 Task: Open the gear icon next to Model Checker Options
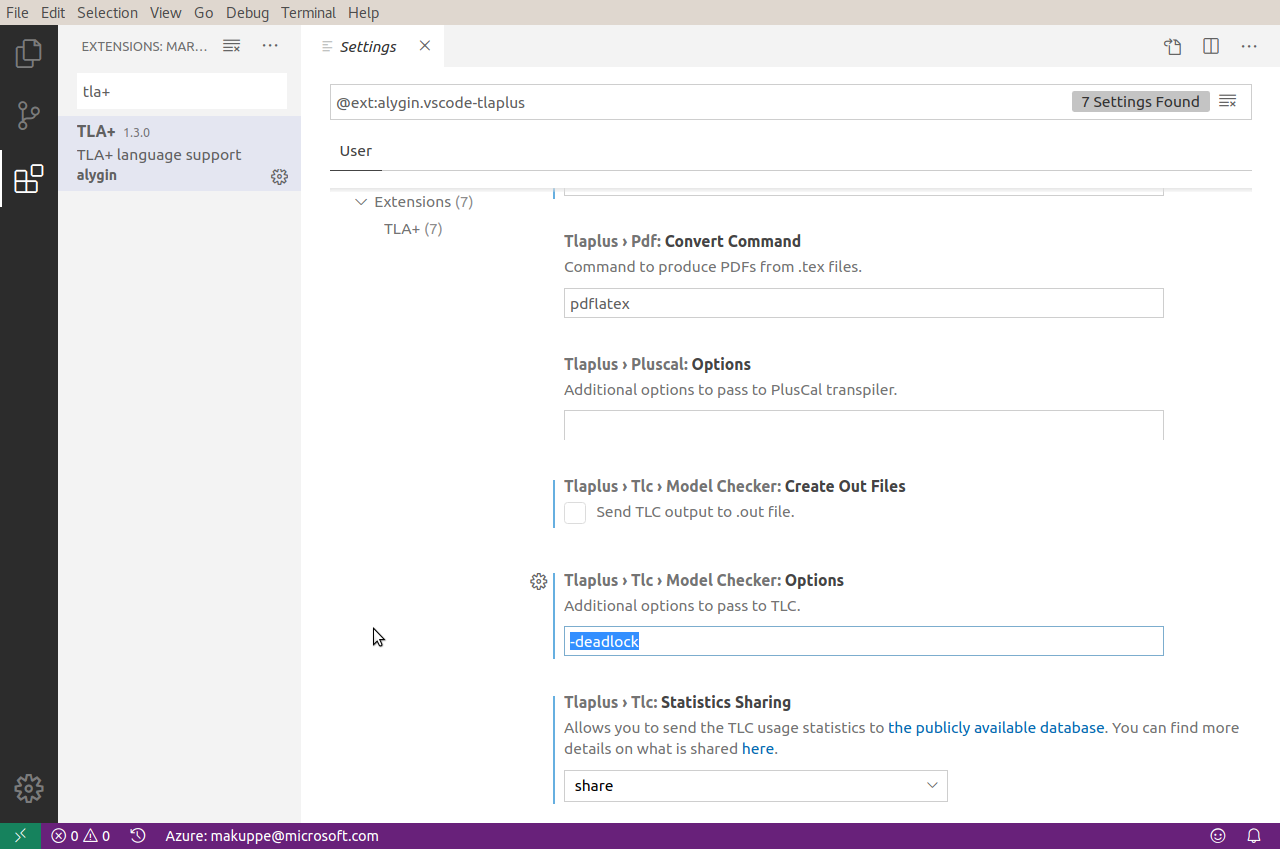click(x=539, y=581)
